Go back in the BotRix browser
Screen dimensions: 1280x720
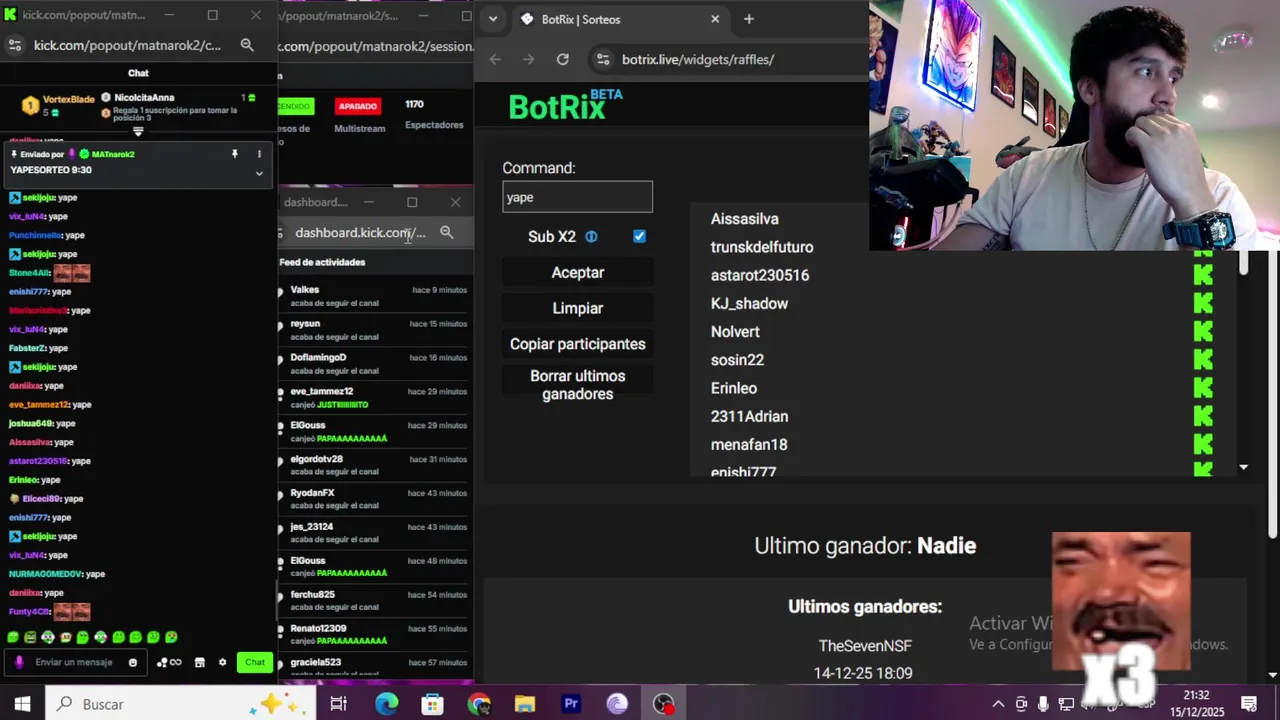495,59
